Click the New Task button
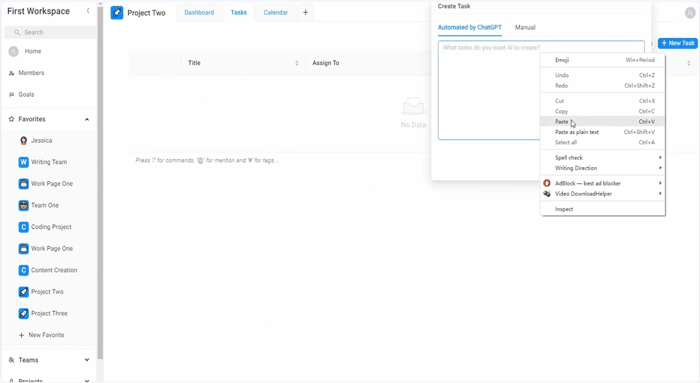 [x=678, y=43]
